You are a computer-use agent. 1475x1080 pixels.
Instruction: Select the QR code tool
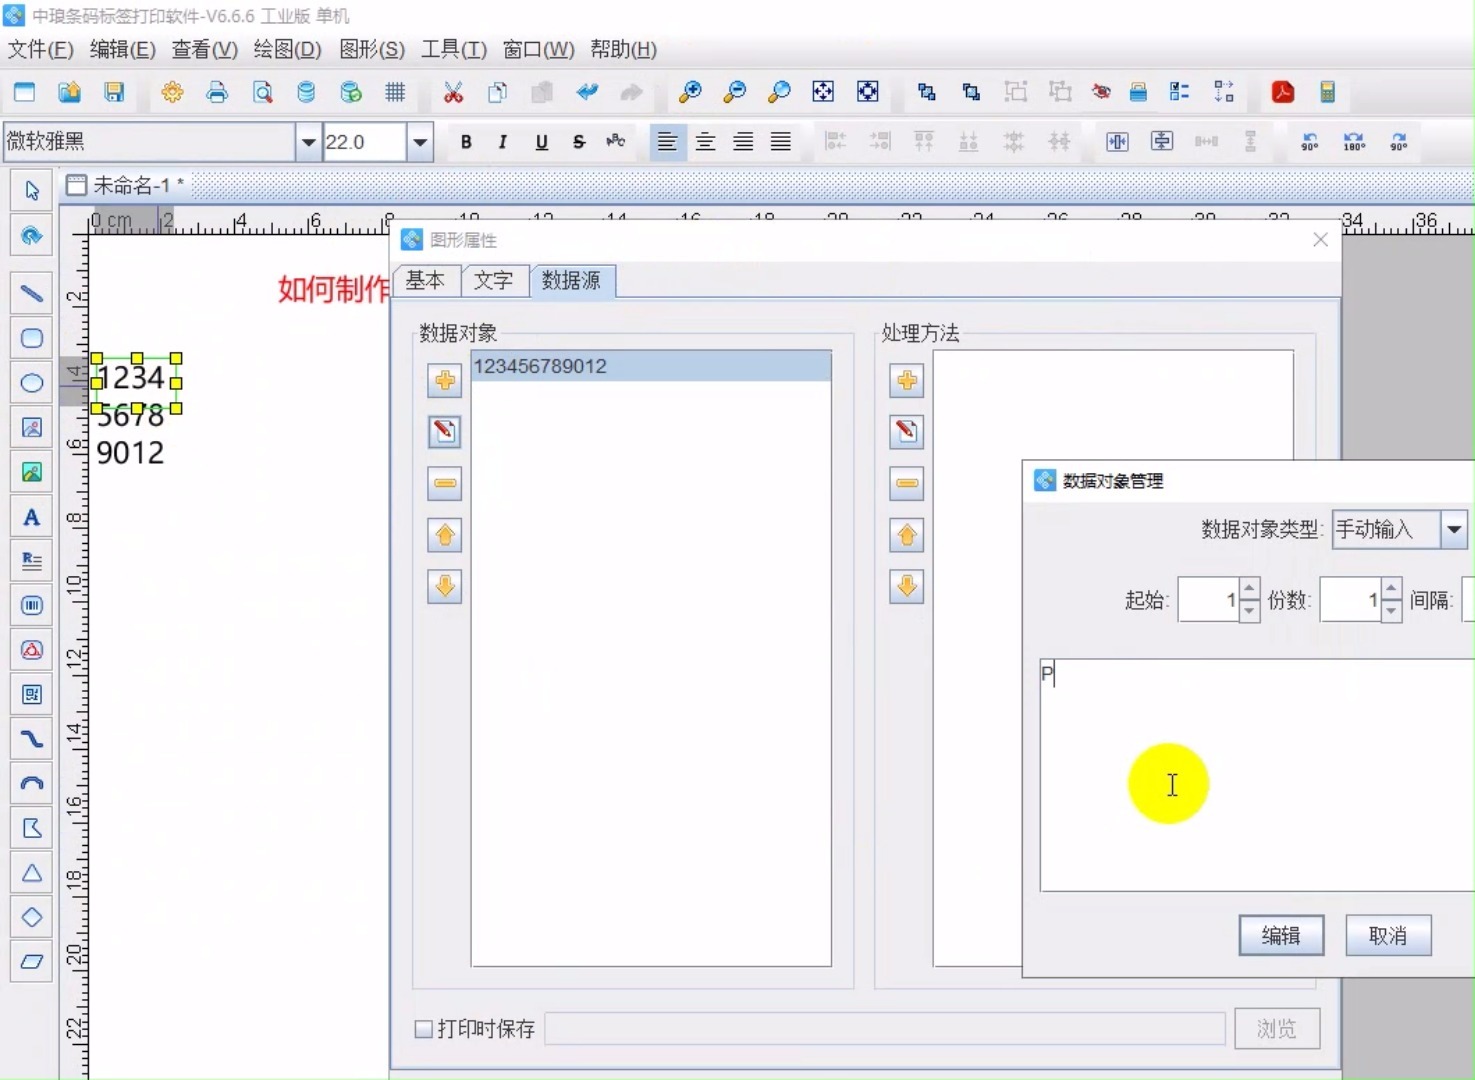pos(31,694)
